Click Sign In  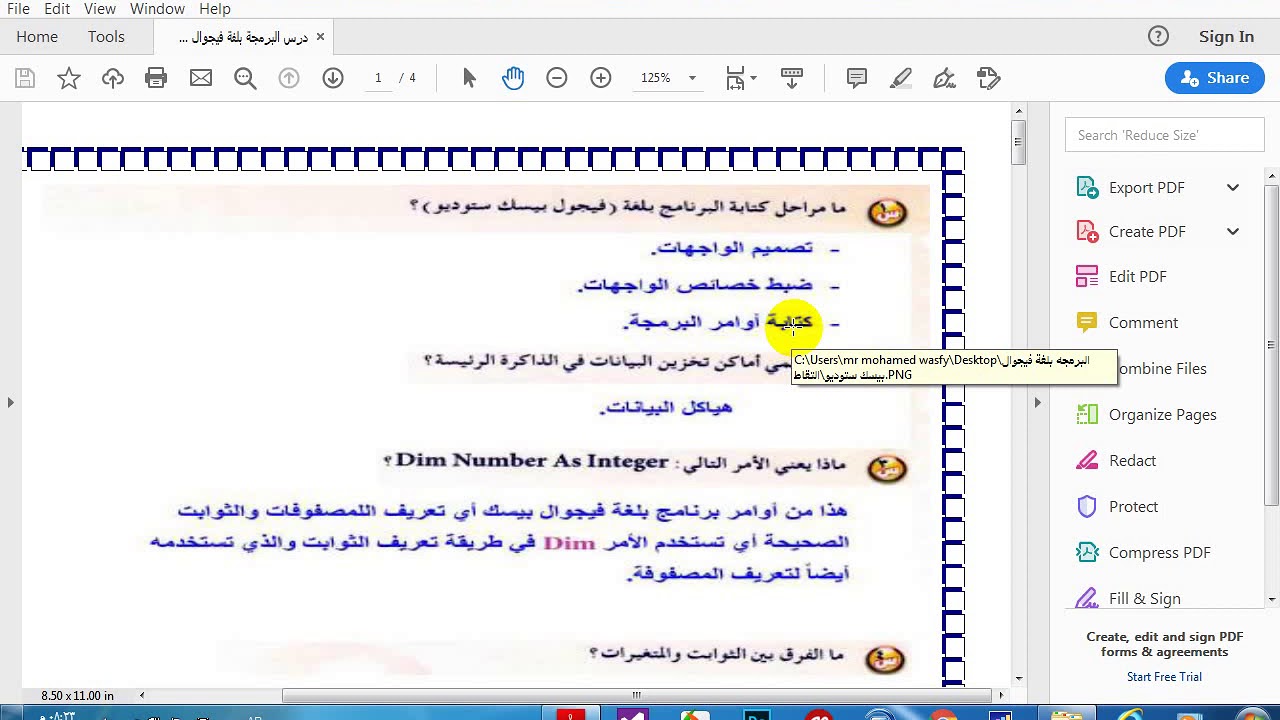[1226, 36]
